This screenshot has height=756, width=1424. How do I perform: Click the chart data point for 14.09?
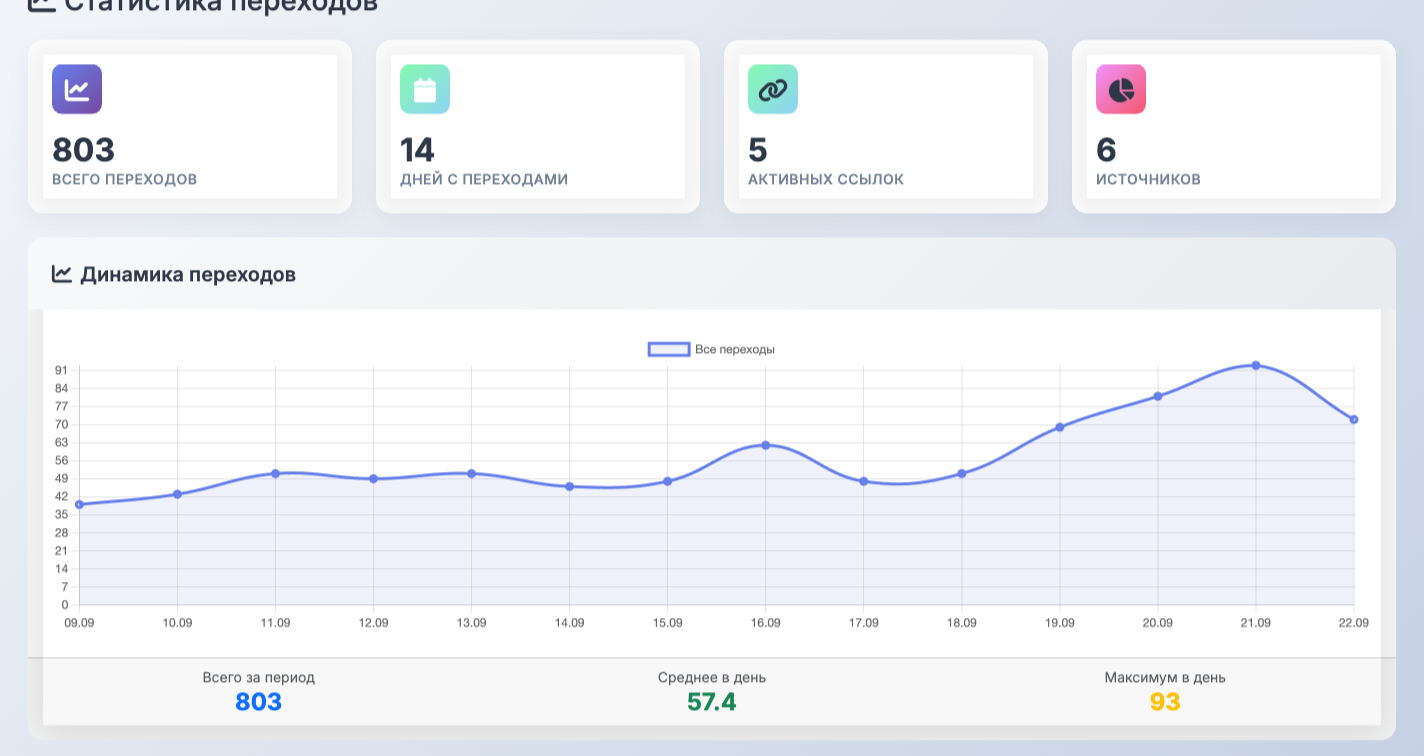[570, 486]
